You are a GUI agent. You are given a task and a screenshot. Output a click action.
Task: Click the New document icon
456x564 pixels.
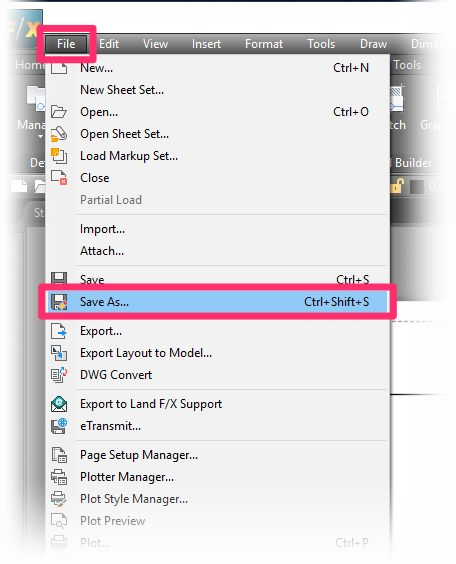point(59,68)
